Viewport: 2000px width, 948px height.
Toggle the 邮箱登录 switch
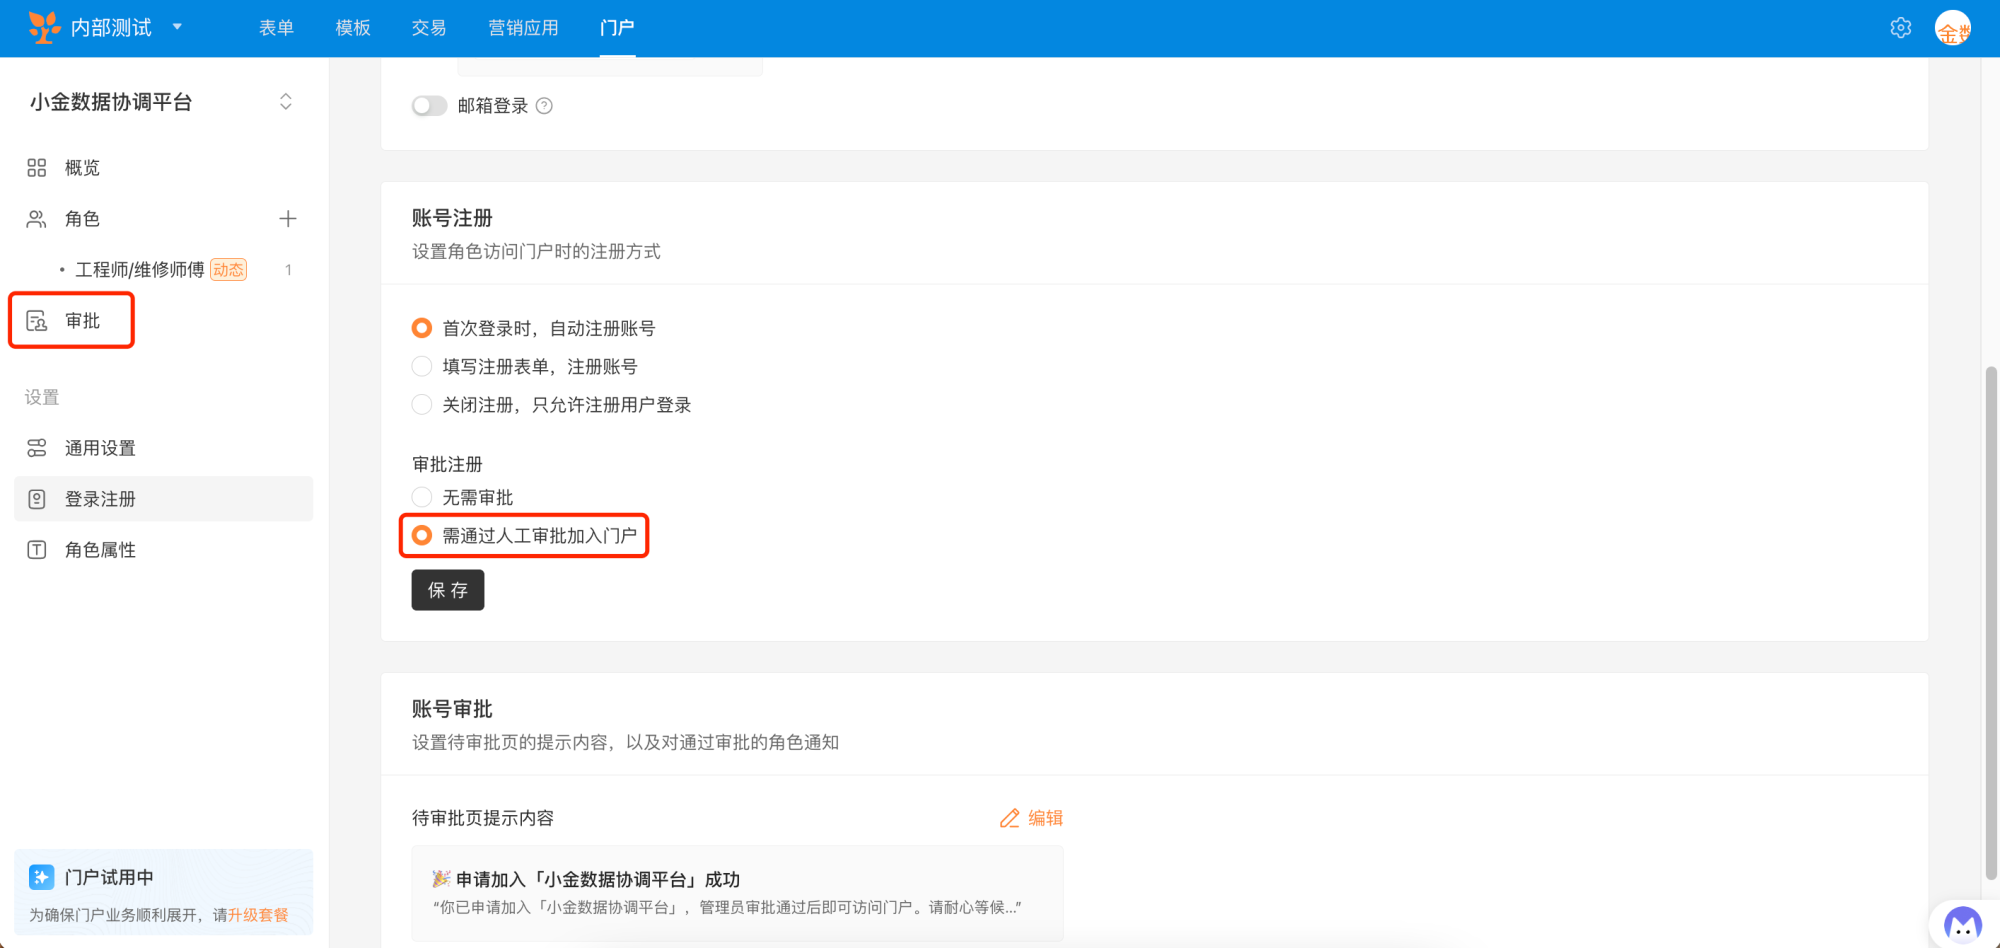(x=429, y=106)
